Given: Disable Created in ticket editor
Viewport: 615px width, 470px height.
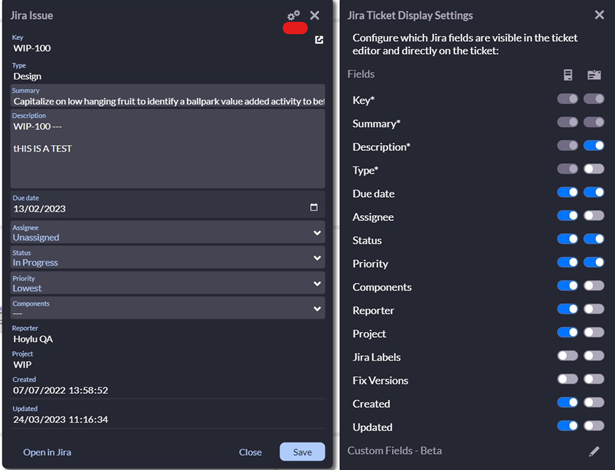Looking at the screenshot, I should pos(567,403).
